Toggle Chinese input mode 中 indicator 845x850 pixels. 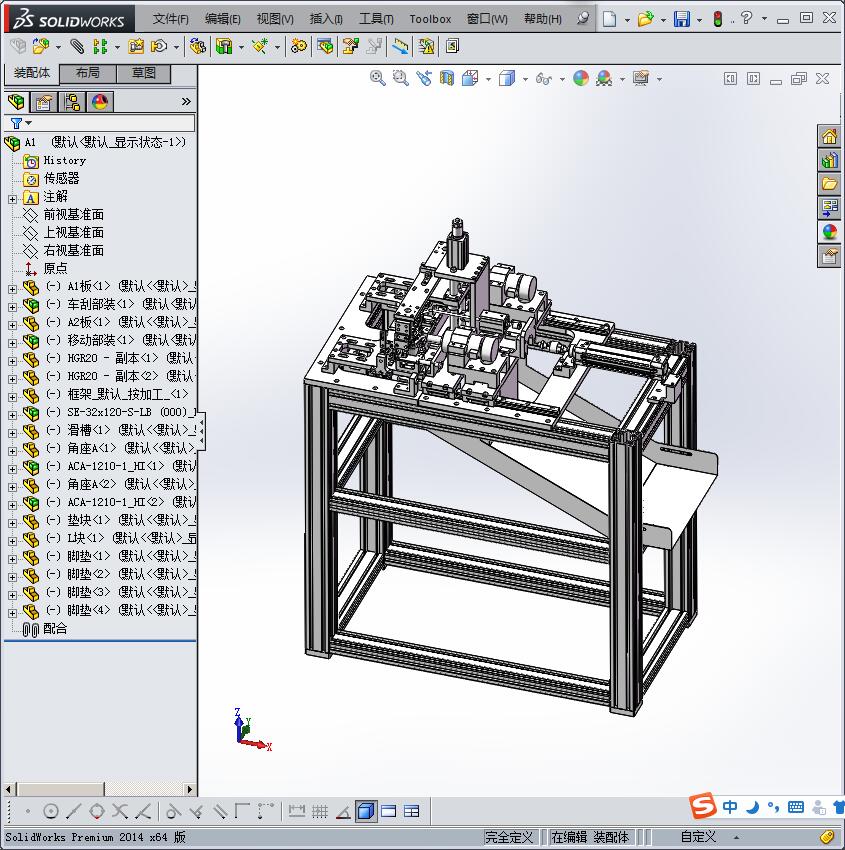point(730,807)
